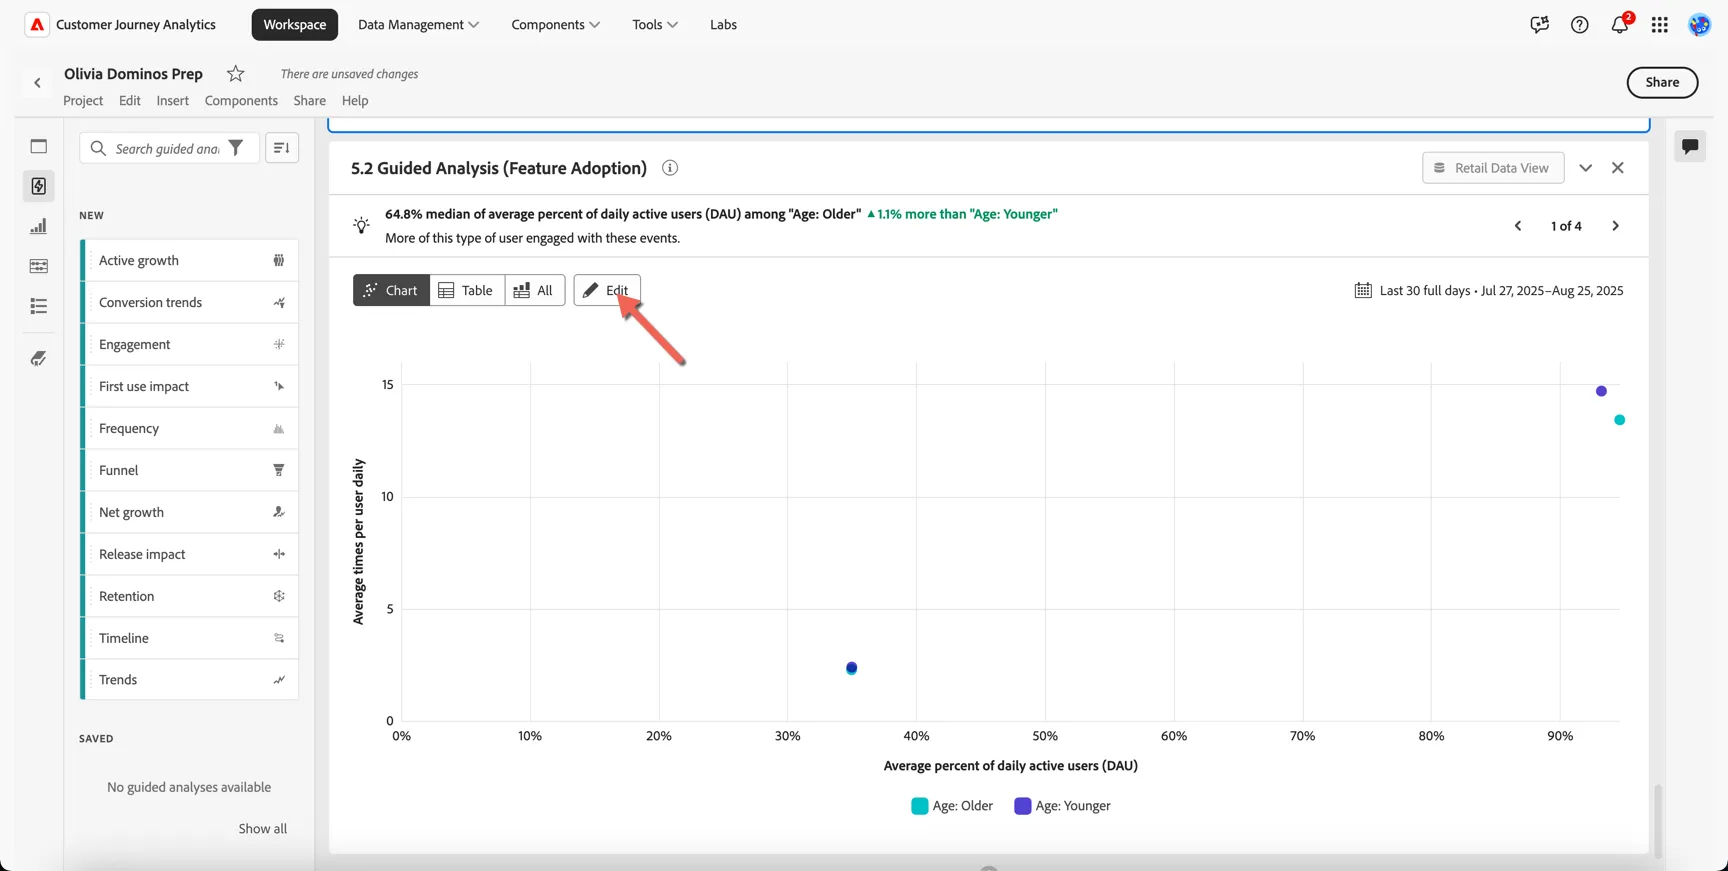The width and height of the screenshot is (1728, 871).
Task: Click the lightbulb insight icon
Action: click(x=362, y=225)
